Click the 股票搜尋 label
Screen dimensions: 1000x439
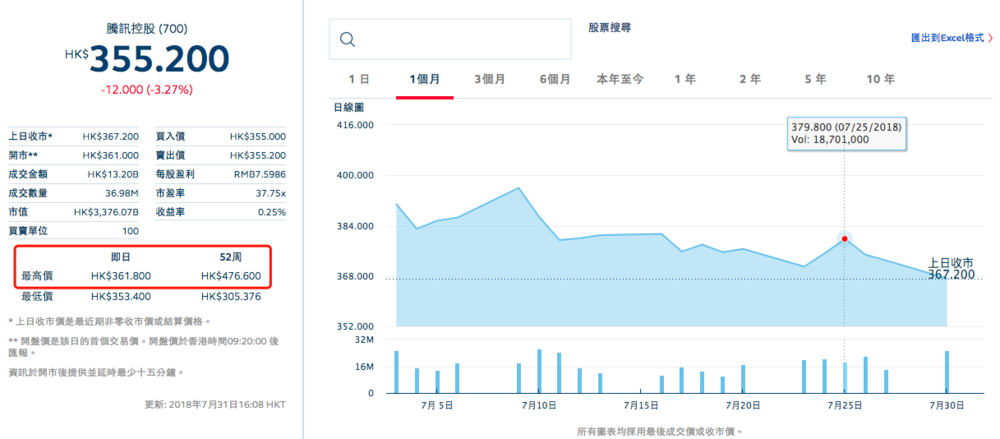click(x=610, y=28)
